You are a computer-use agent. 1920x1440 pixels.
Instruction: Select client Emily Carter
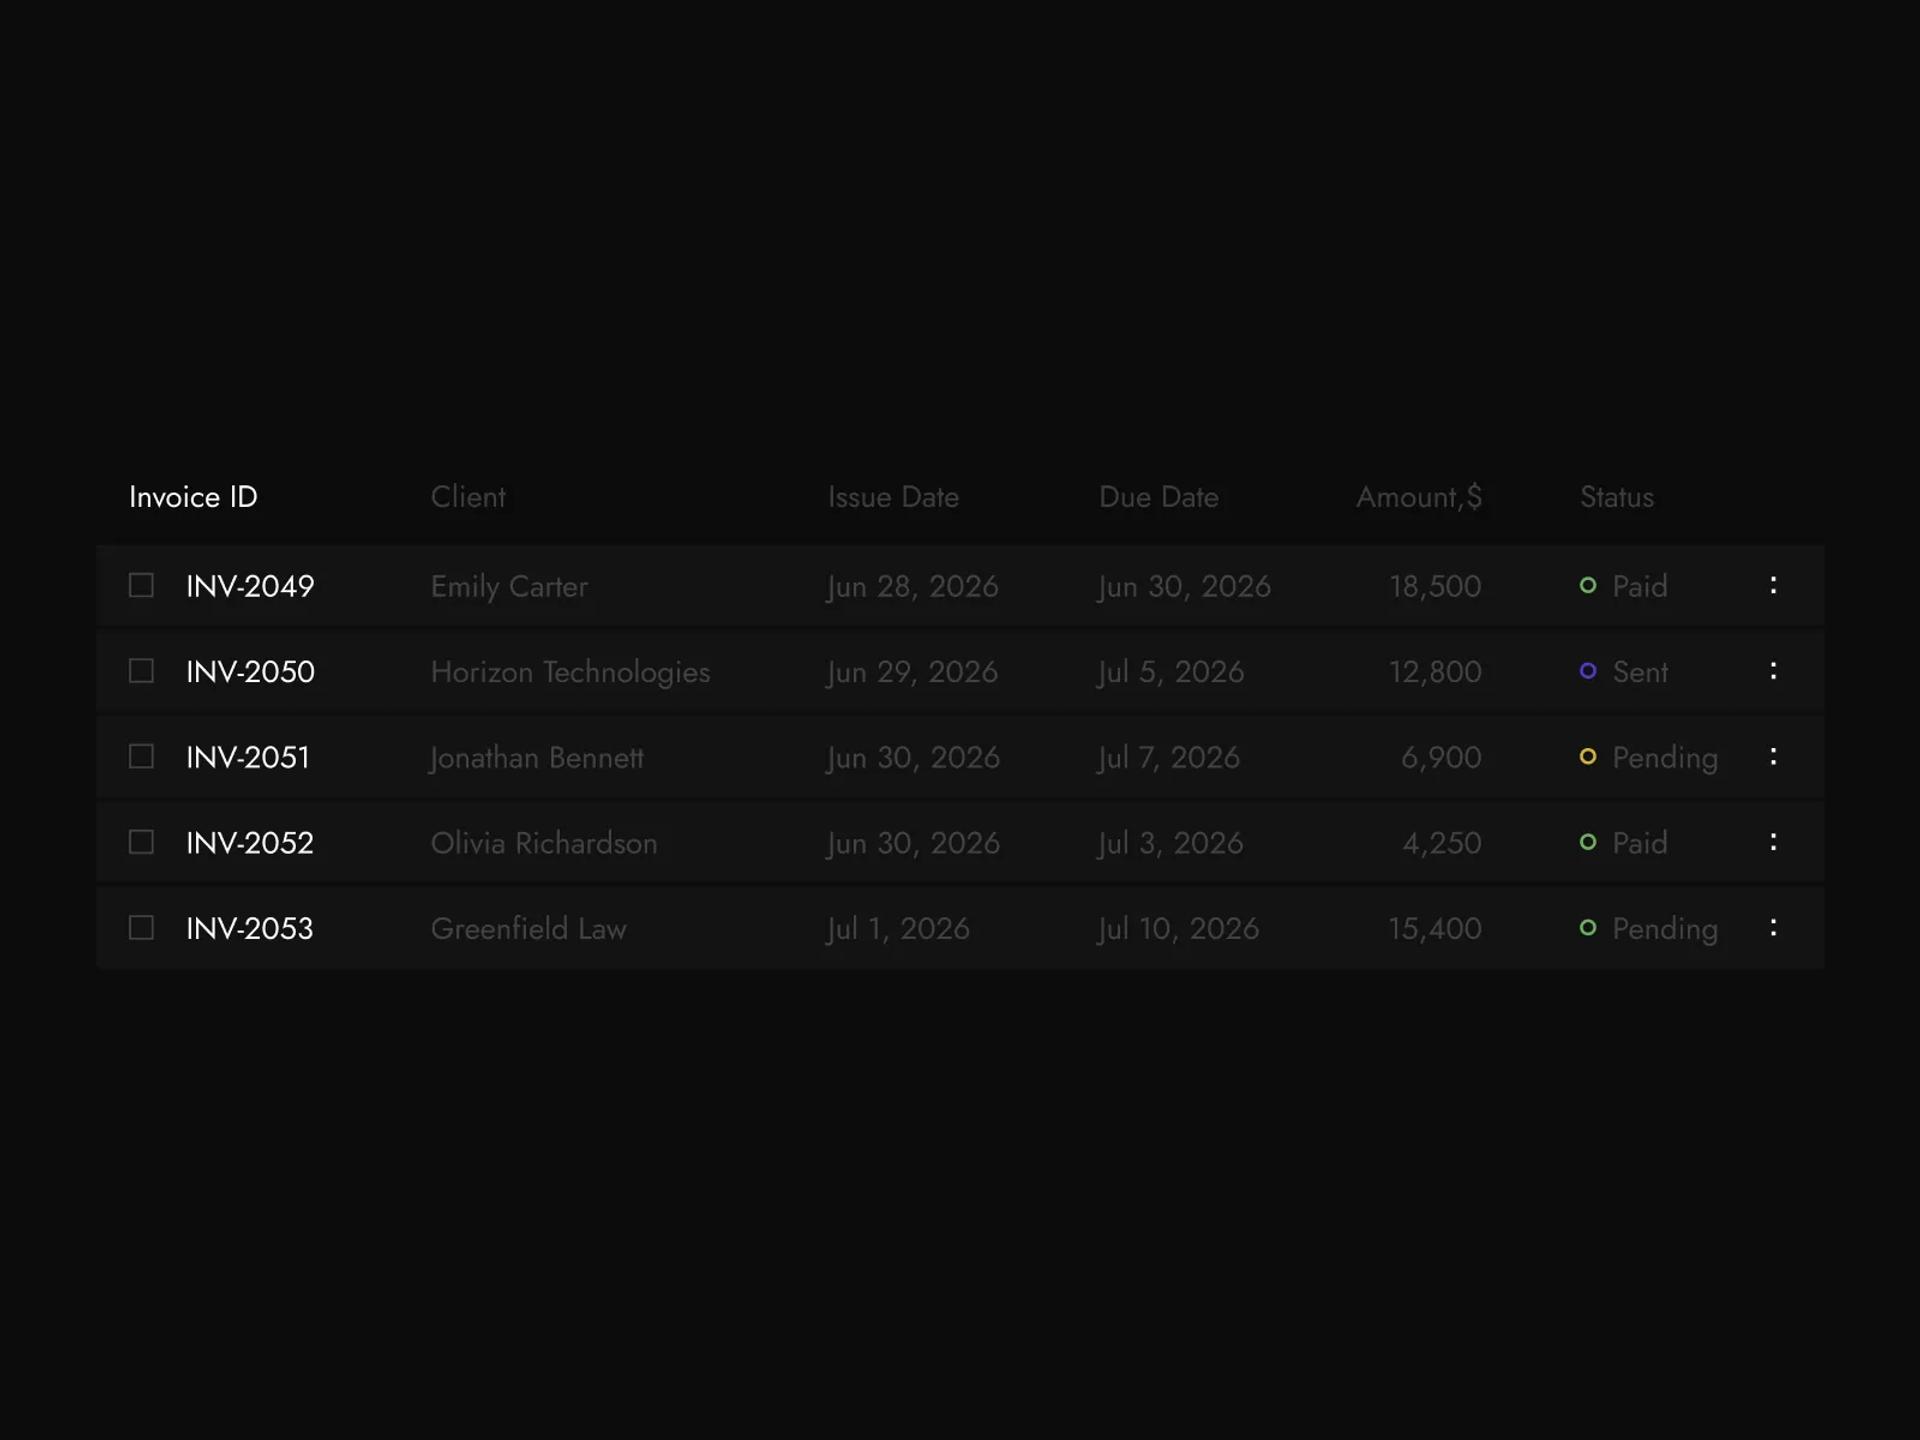tap(509, 587)
